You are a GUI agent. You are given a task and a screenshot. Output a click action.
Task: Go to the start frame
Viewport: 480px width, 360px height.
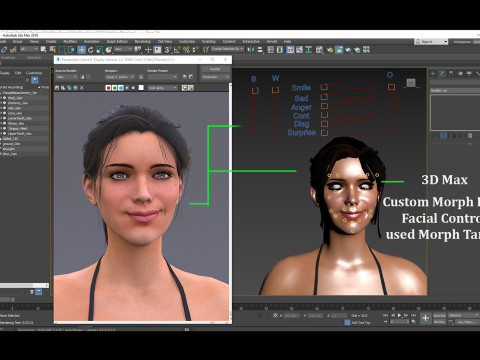point(386,315)
